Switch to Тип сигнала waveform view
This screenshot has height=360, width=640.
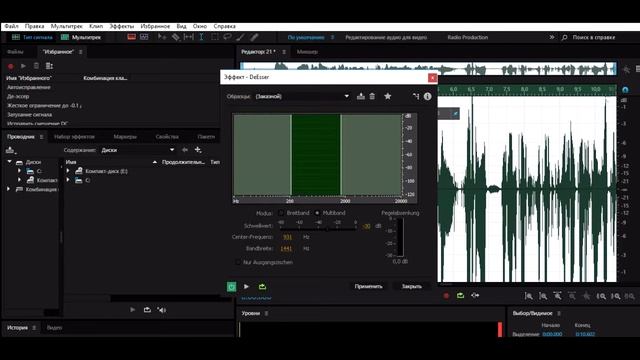(33, 37)
